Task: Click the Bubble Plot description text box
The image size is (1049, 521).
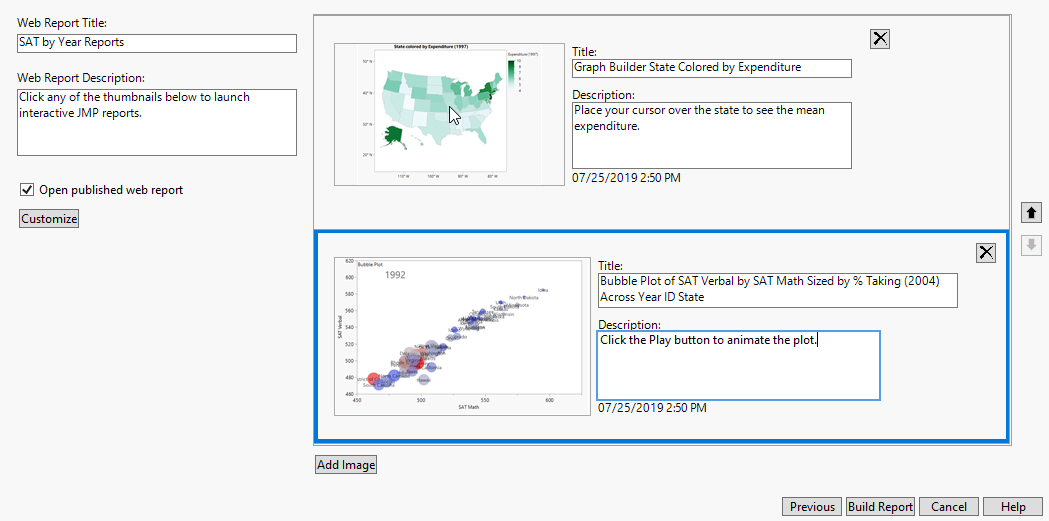Action: pos(739,365)
